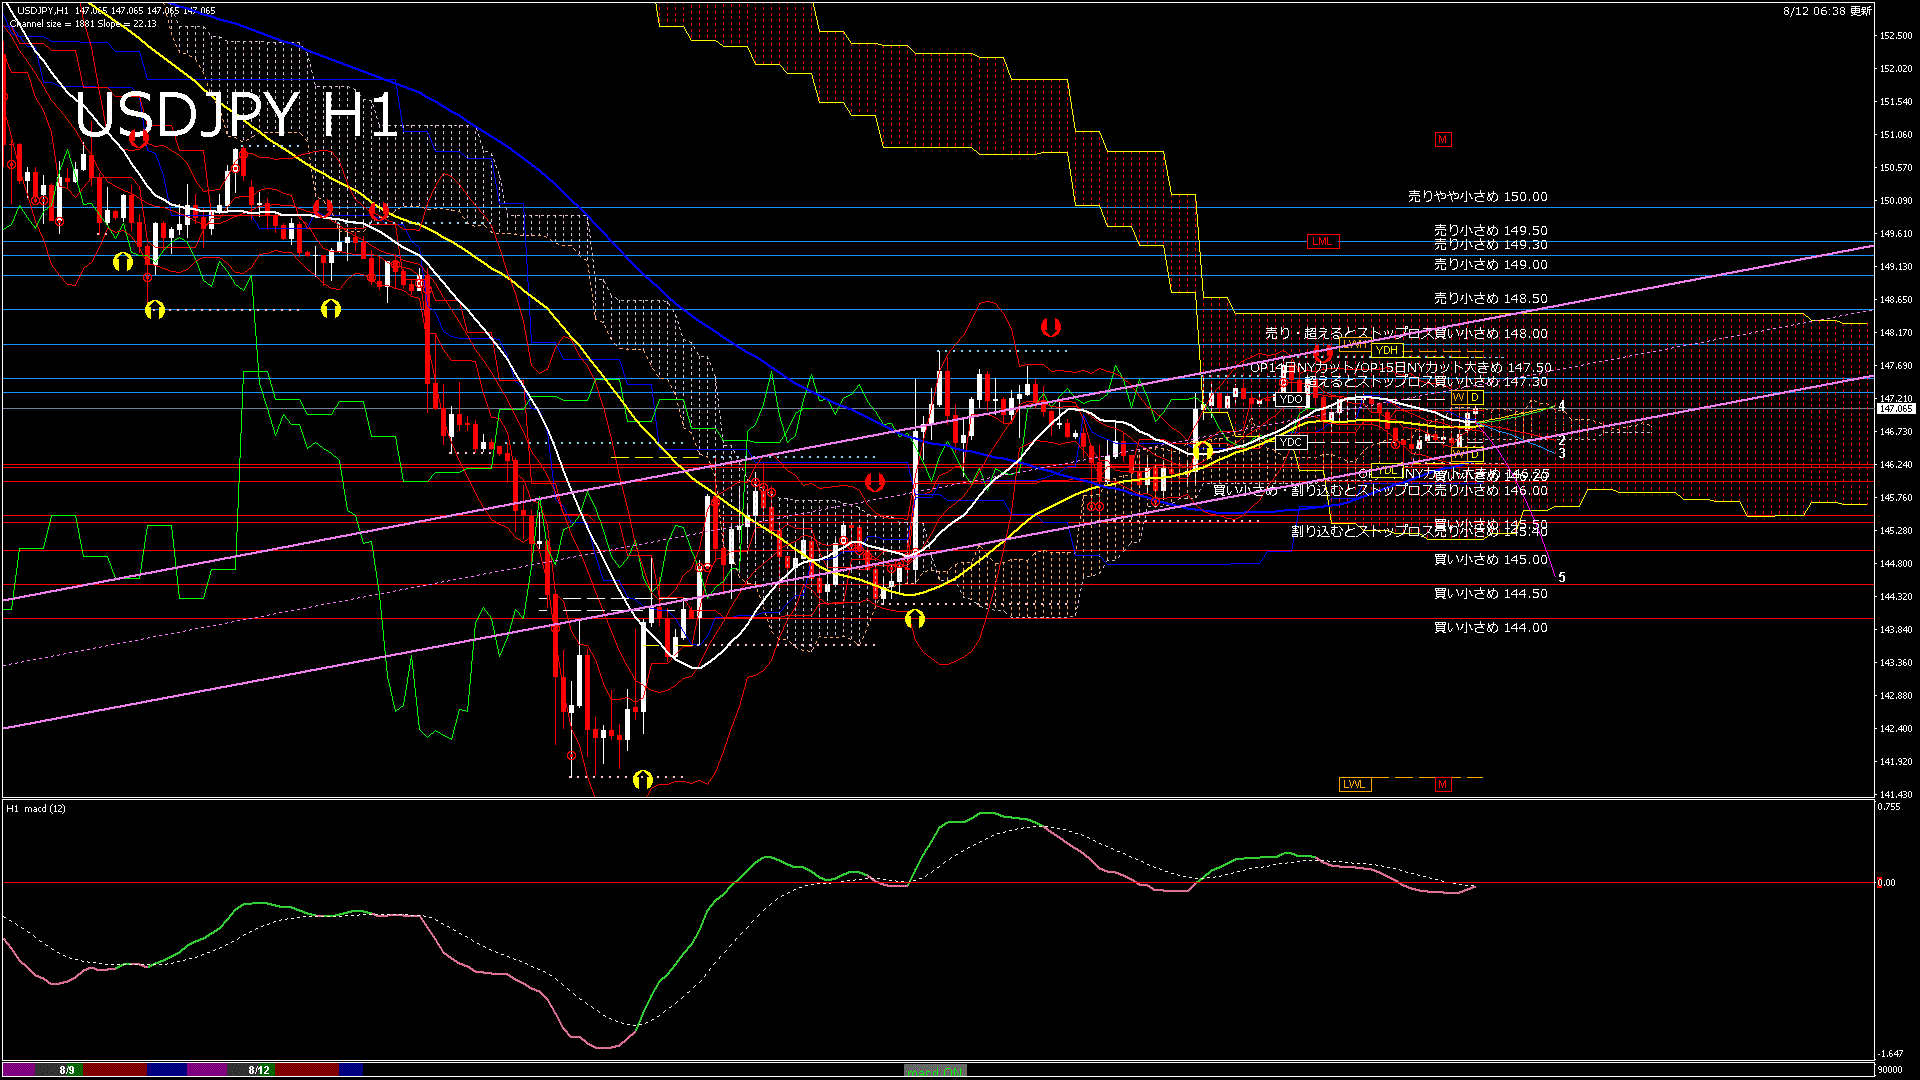Click the 8/12 date segment on session bar
Image resolution: width=1920 pixels, height=1080 pixels.
[259, 1070]
